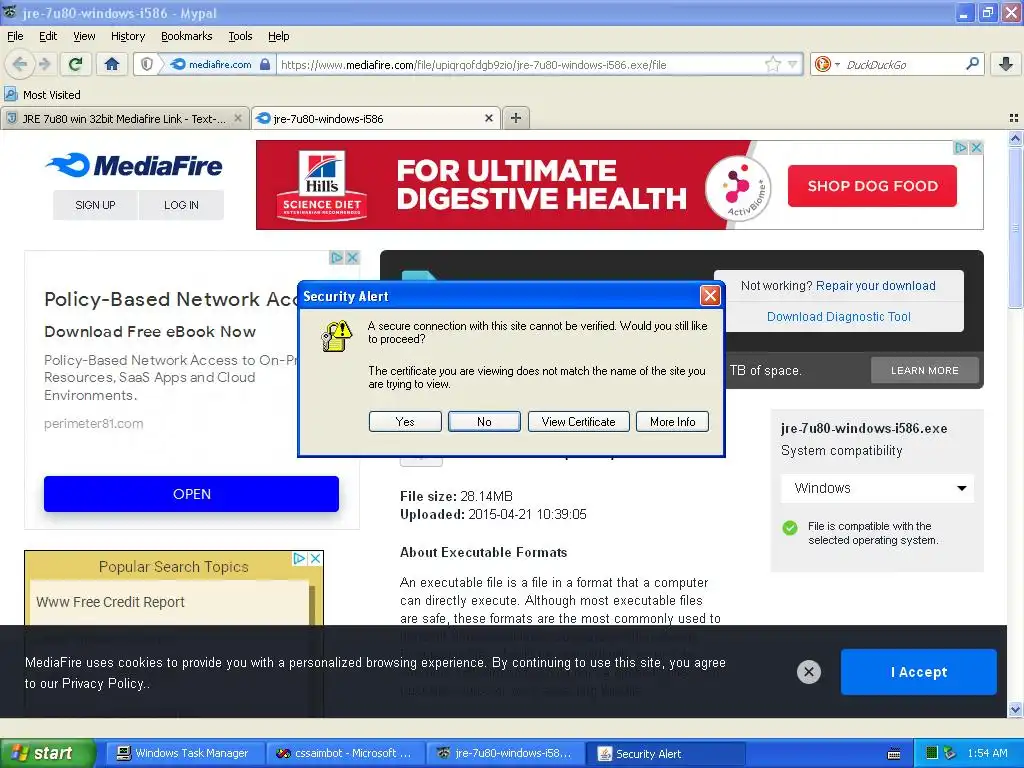Click Www Free Credit Report topic
This screenshot has width=1024, height=768.
(x=110, y=602)
